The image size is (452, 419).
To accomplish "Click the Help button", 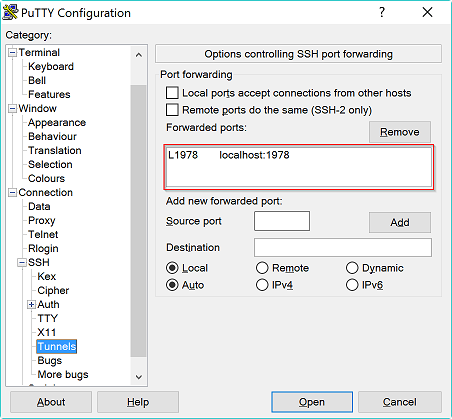I will (x=138, y=402).
